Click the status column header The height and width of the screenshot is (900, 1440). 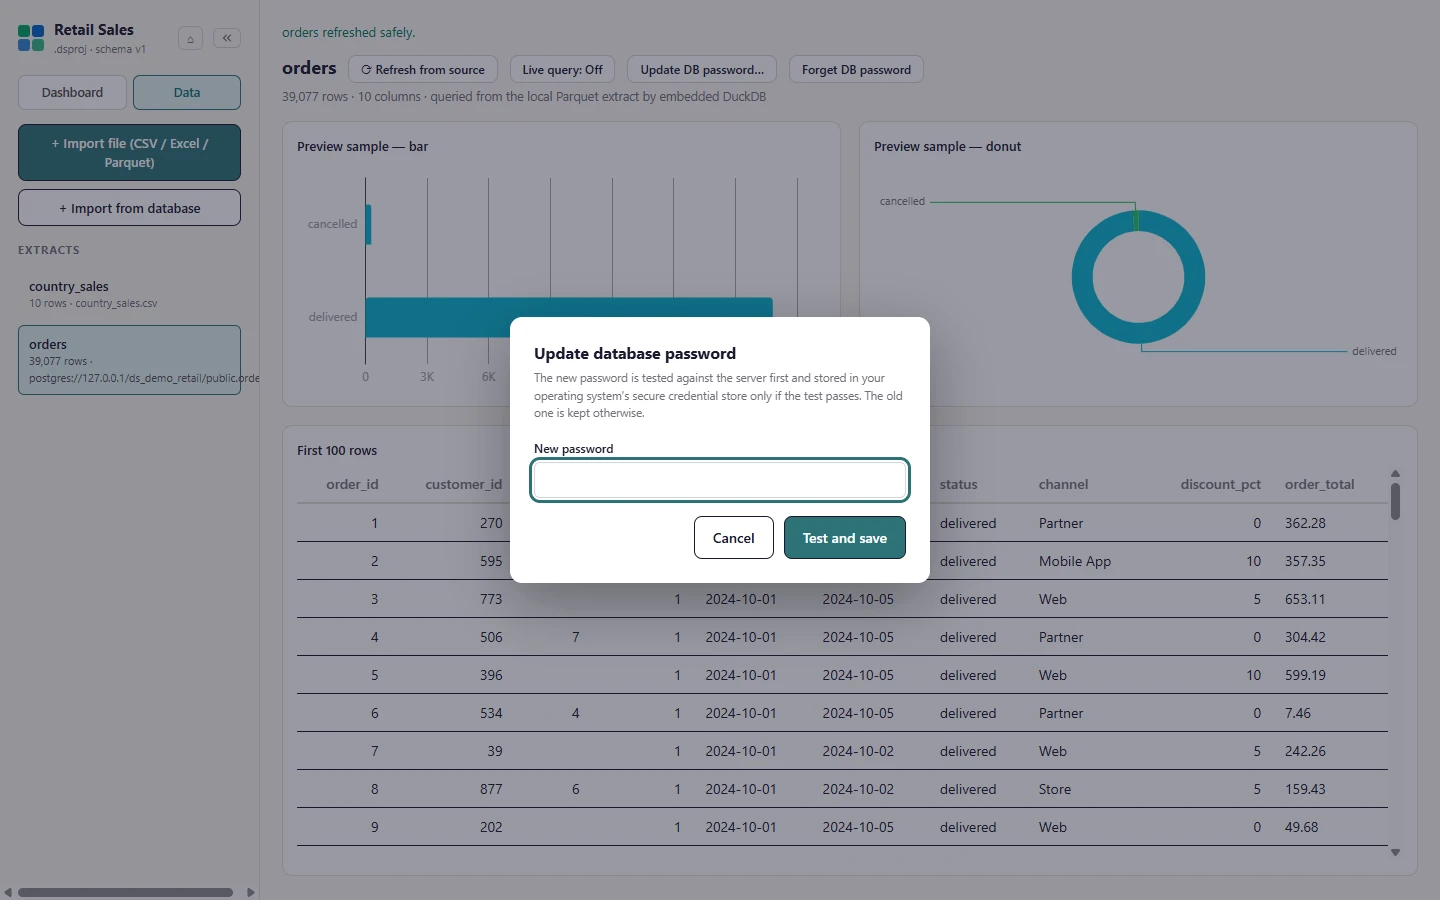coord(959,484)
